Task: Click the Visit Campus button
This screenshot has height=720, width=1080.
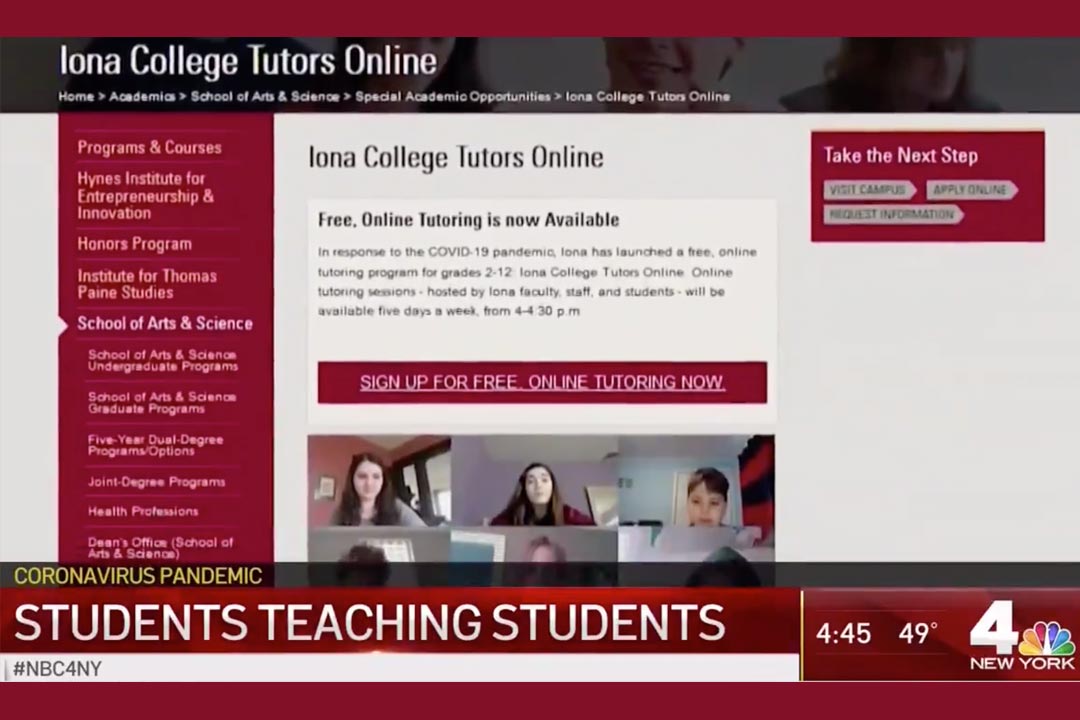Action: click(869, 189)
